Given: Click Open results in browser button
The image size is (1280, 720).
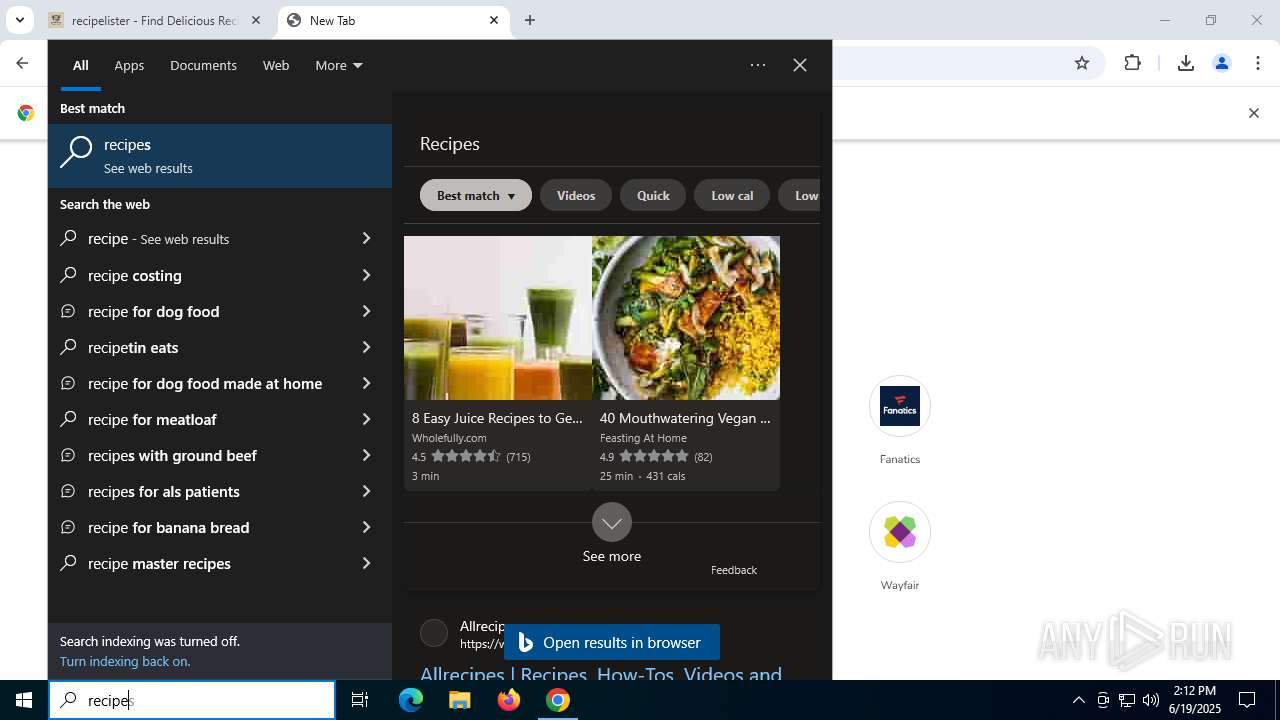Looking at the screenshot, I should pos(612,642).
